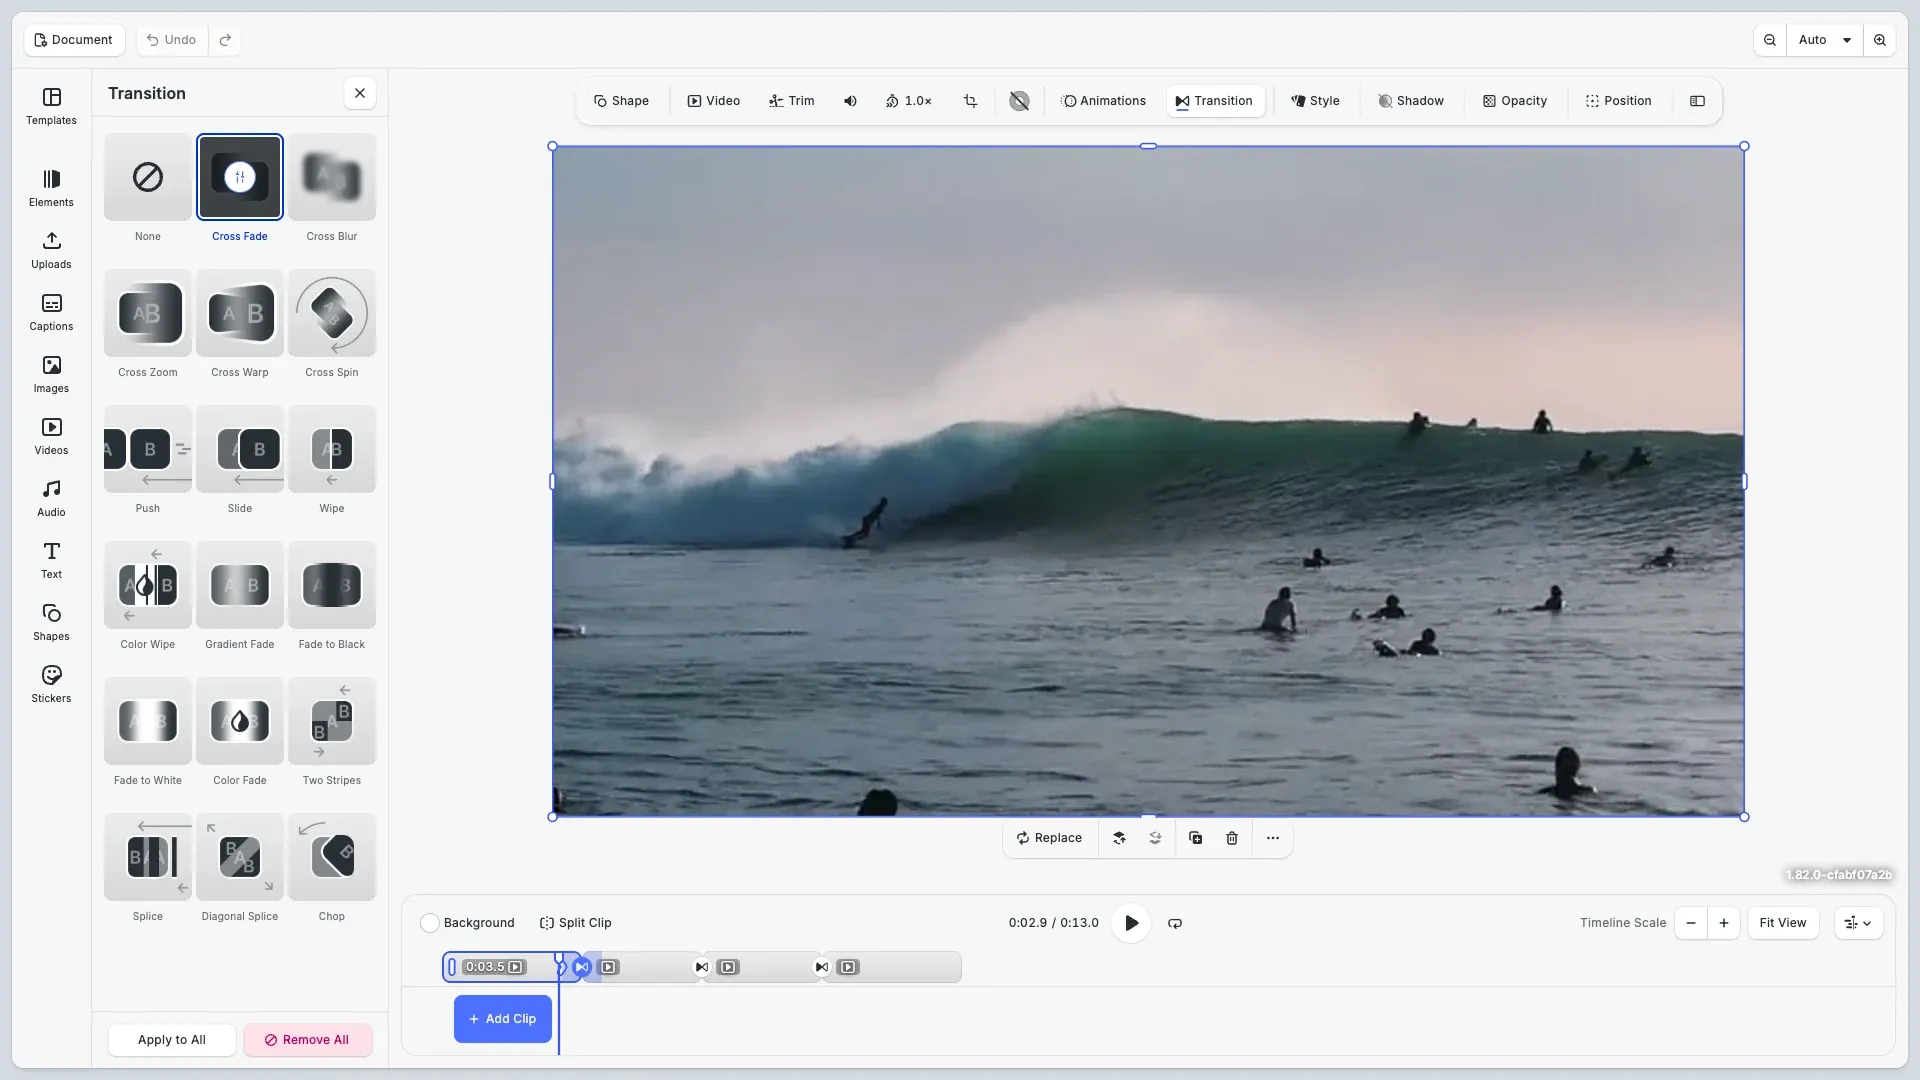
Task: Open the Videos sidebar panel
Action: 51,436
